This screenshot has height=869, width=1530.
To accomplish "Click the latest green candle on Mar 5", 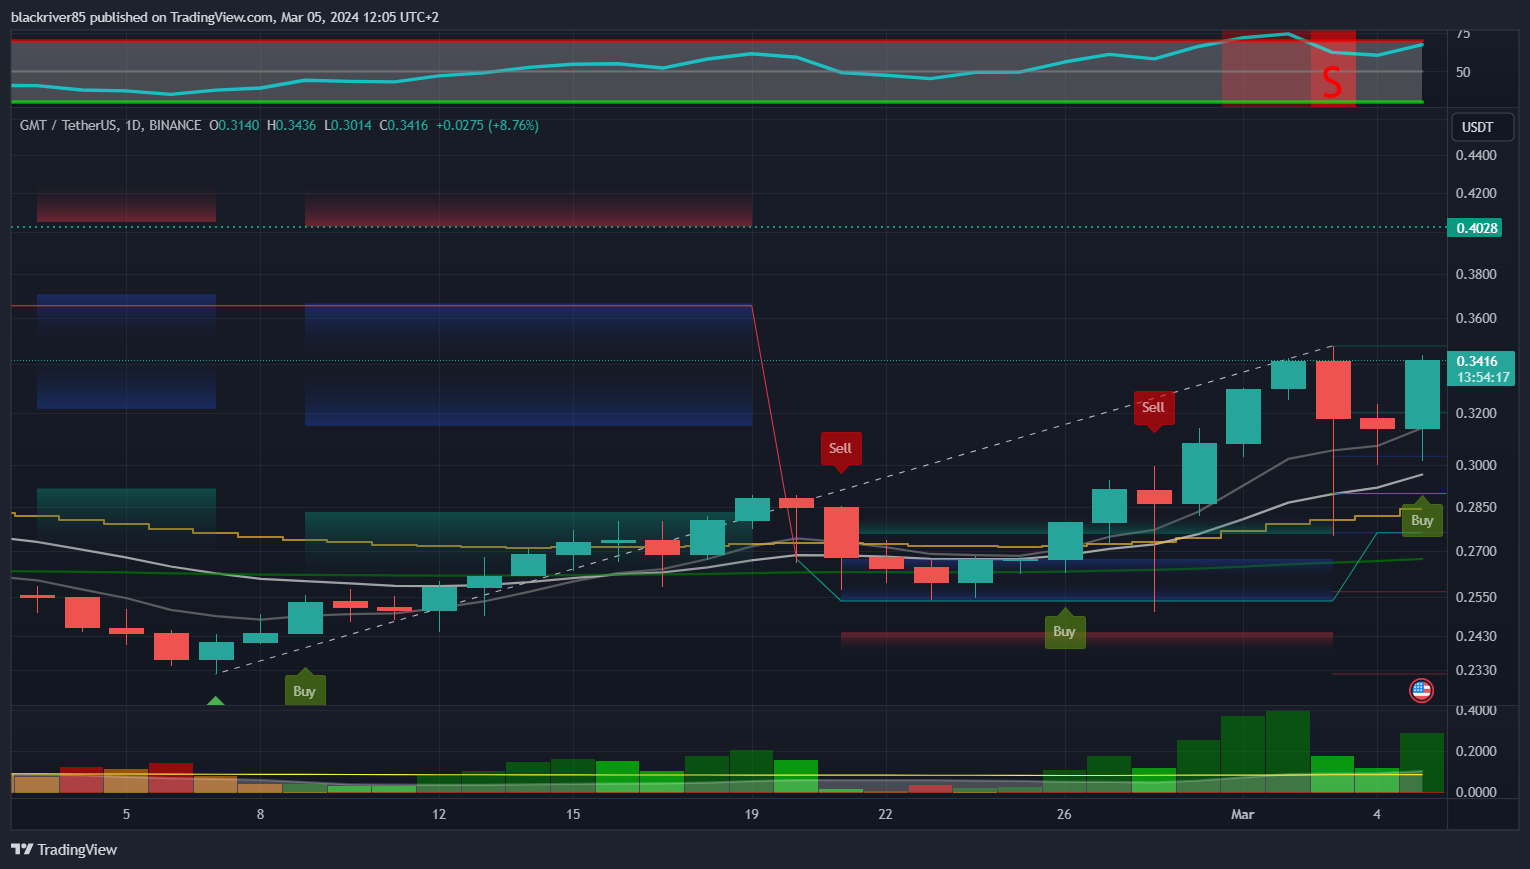I will pos(1422,394).
